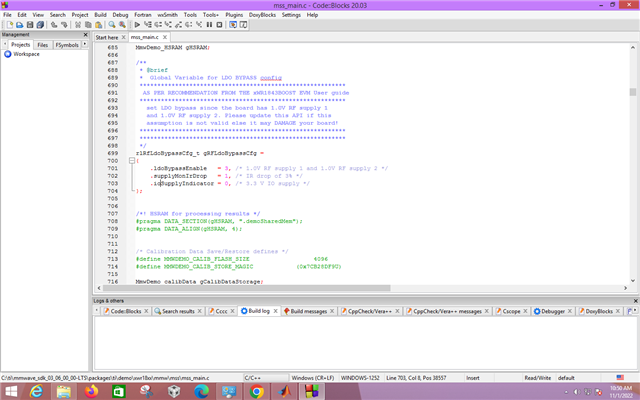Select the Workspace tree item
The width and height of the screenshot is (640, 400).
[x=26, y=54]
